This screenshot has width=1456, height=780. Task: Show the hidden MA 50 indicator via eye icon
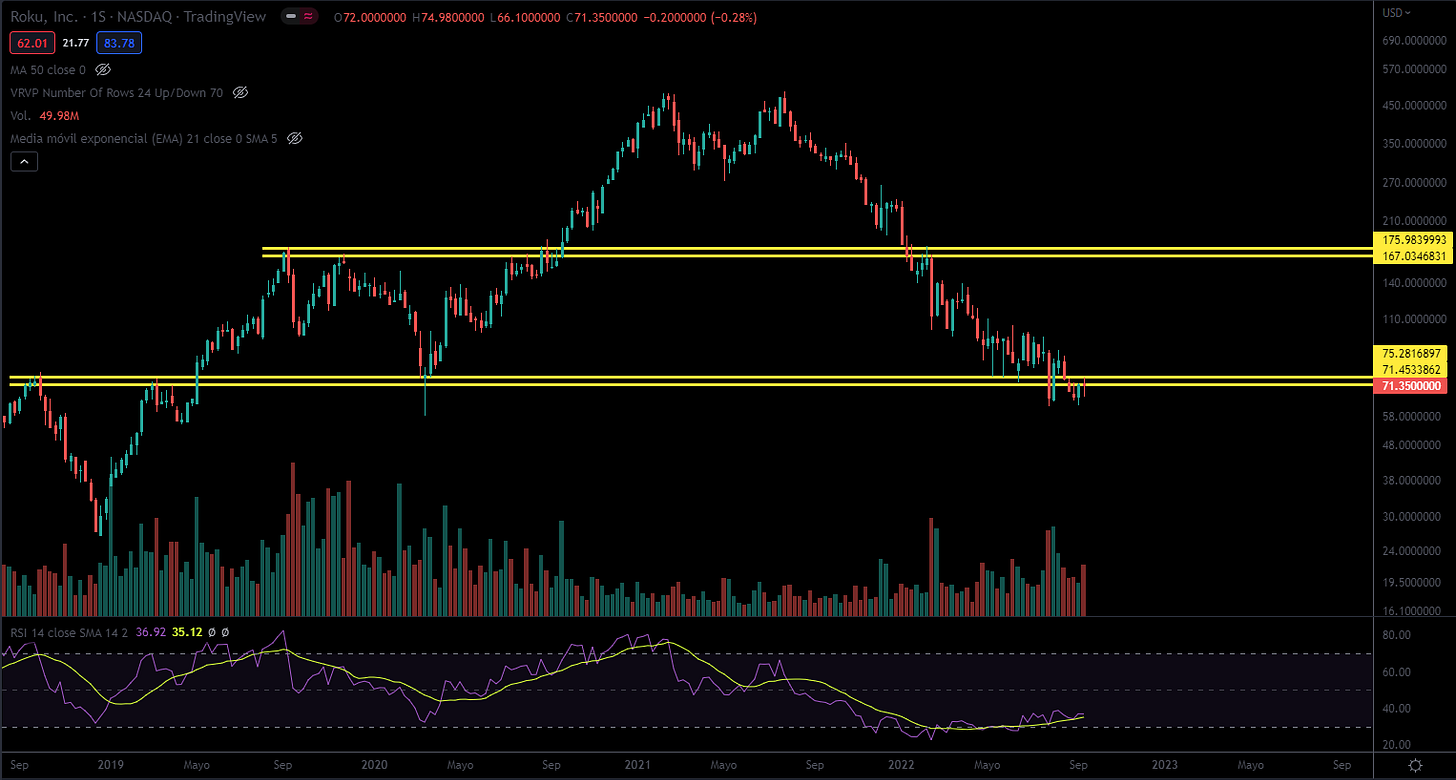click(103, 70)
